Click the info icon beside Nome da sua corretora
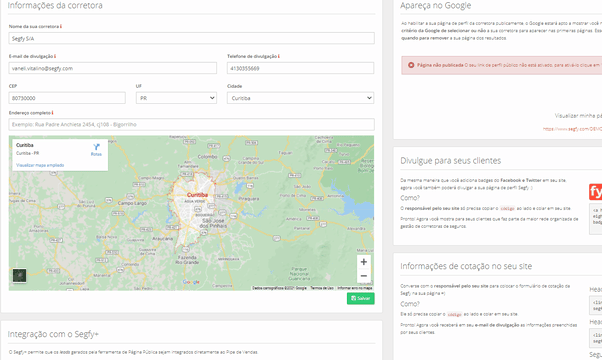Screen dimensions: 602x360 click(x=61, y=26)
